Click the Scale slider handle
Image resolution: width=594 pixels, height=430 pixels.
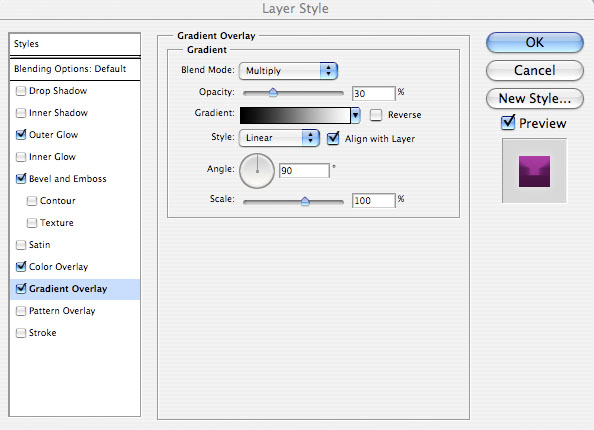click(305, 201)
